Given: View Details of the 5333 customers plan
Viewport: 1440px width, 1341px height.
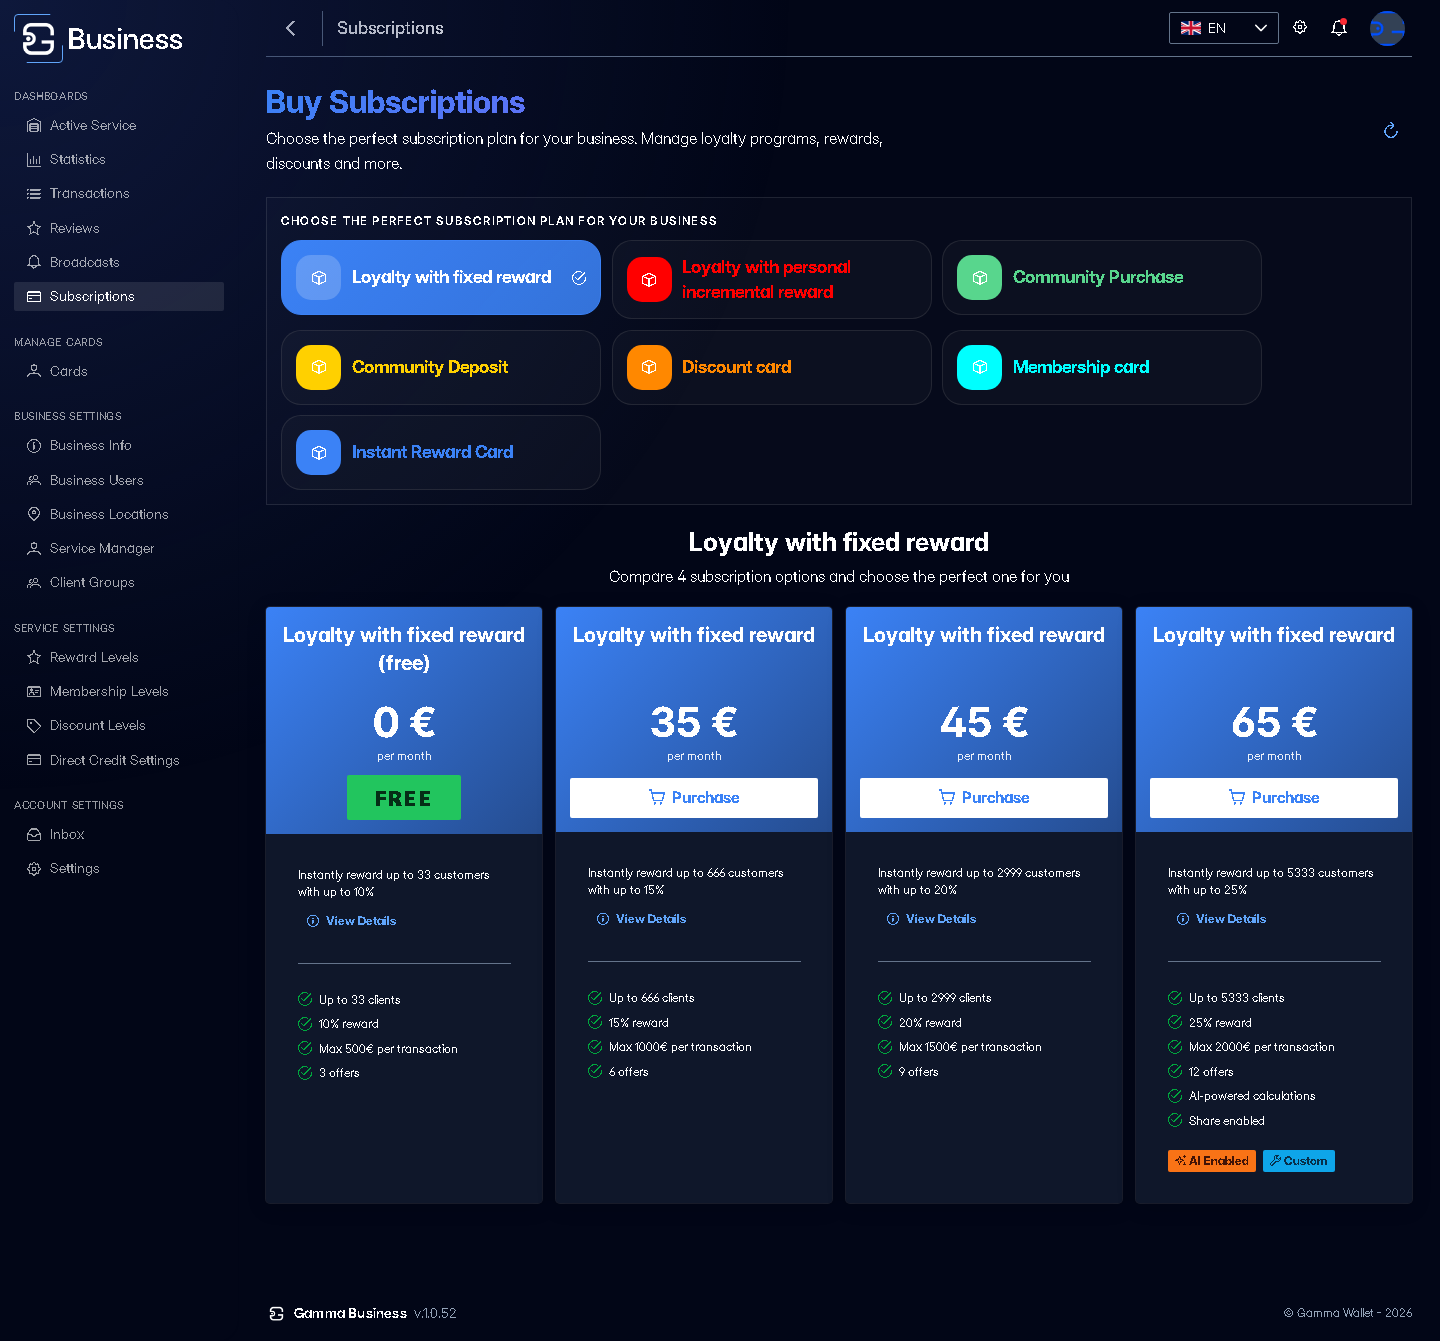Looking at the screenshot, I should (x=1222, y=919).
